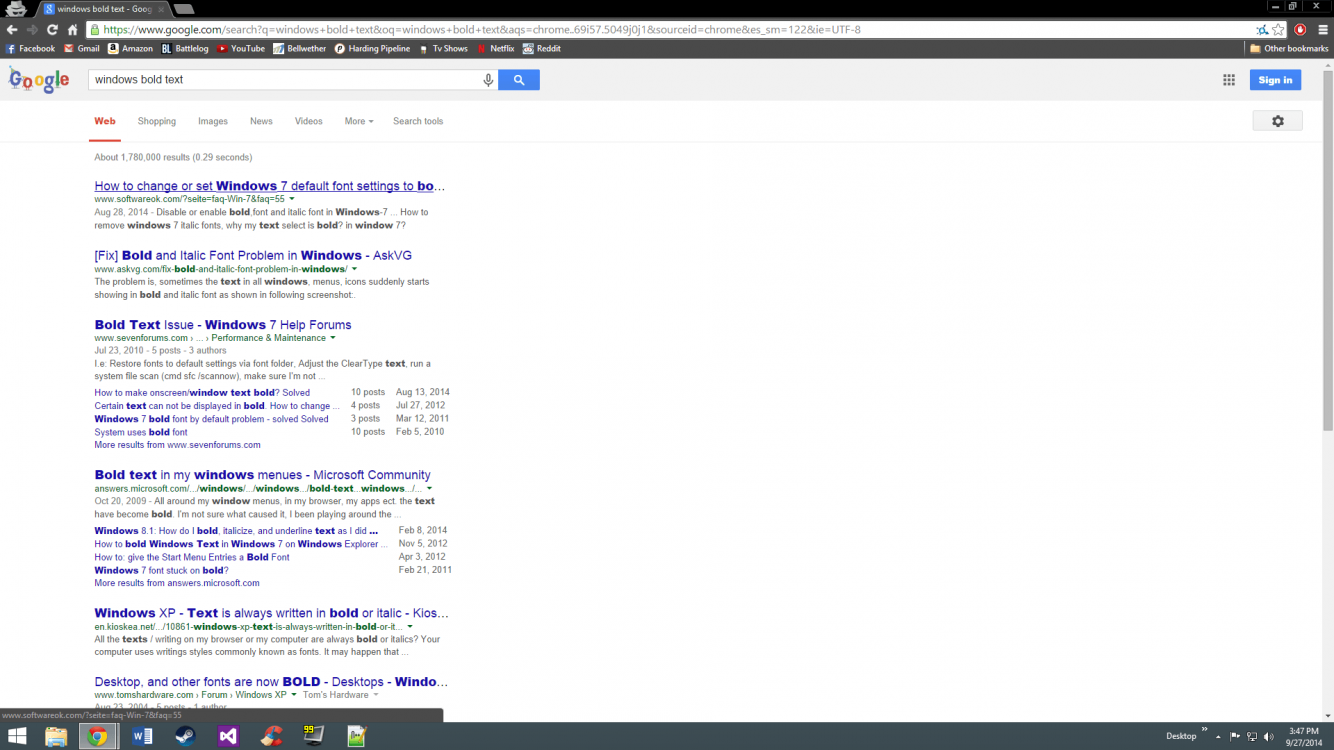Open the Netflix bookmark
The image size is (1334, 750).
496,48
